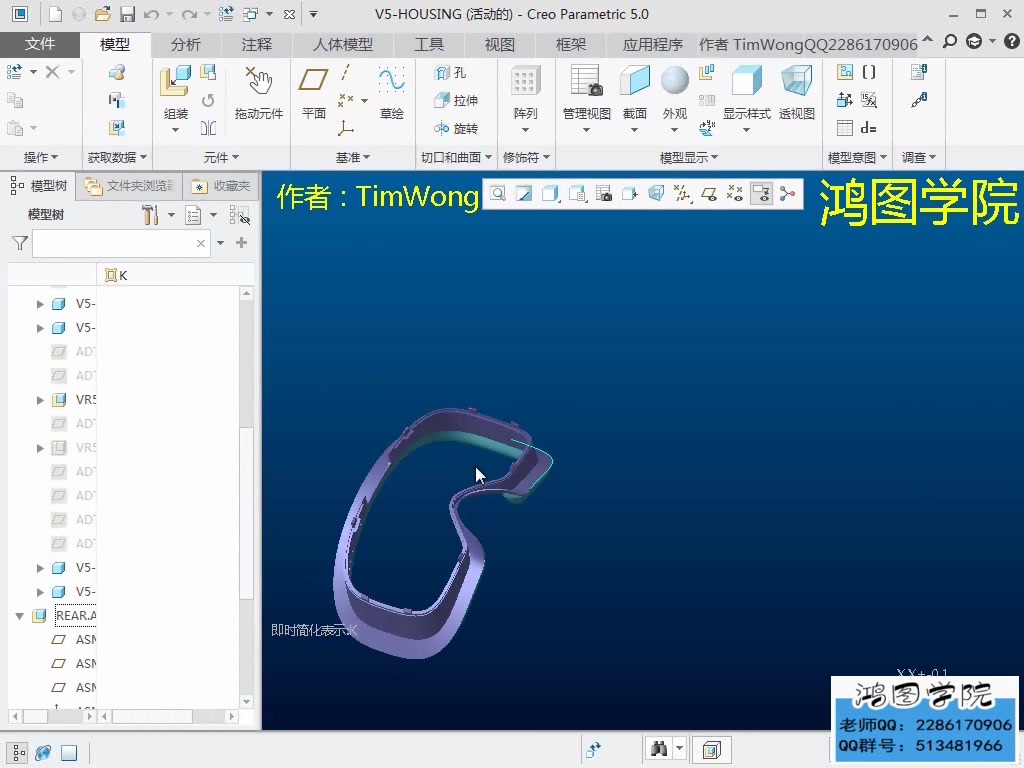Screen dimensions: 1024x768
Task: Collapse the REAR.A assembly node
Action: (x=20, y=616)
